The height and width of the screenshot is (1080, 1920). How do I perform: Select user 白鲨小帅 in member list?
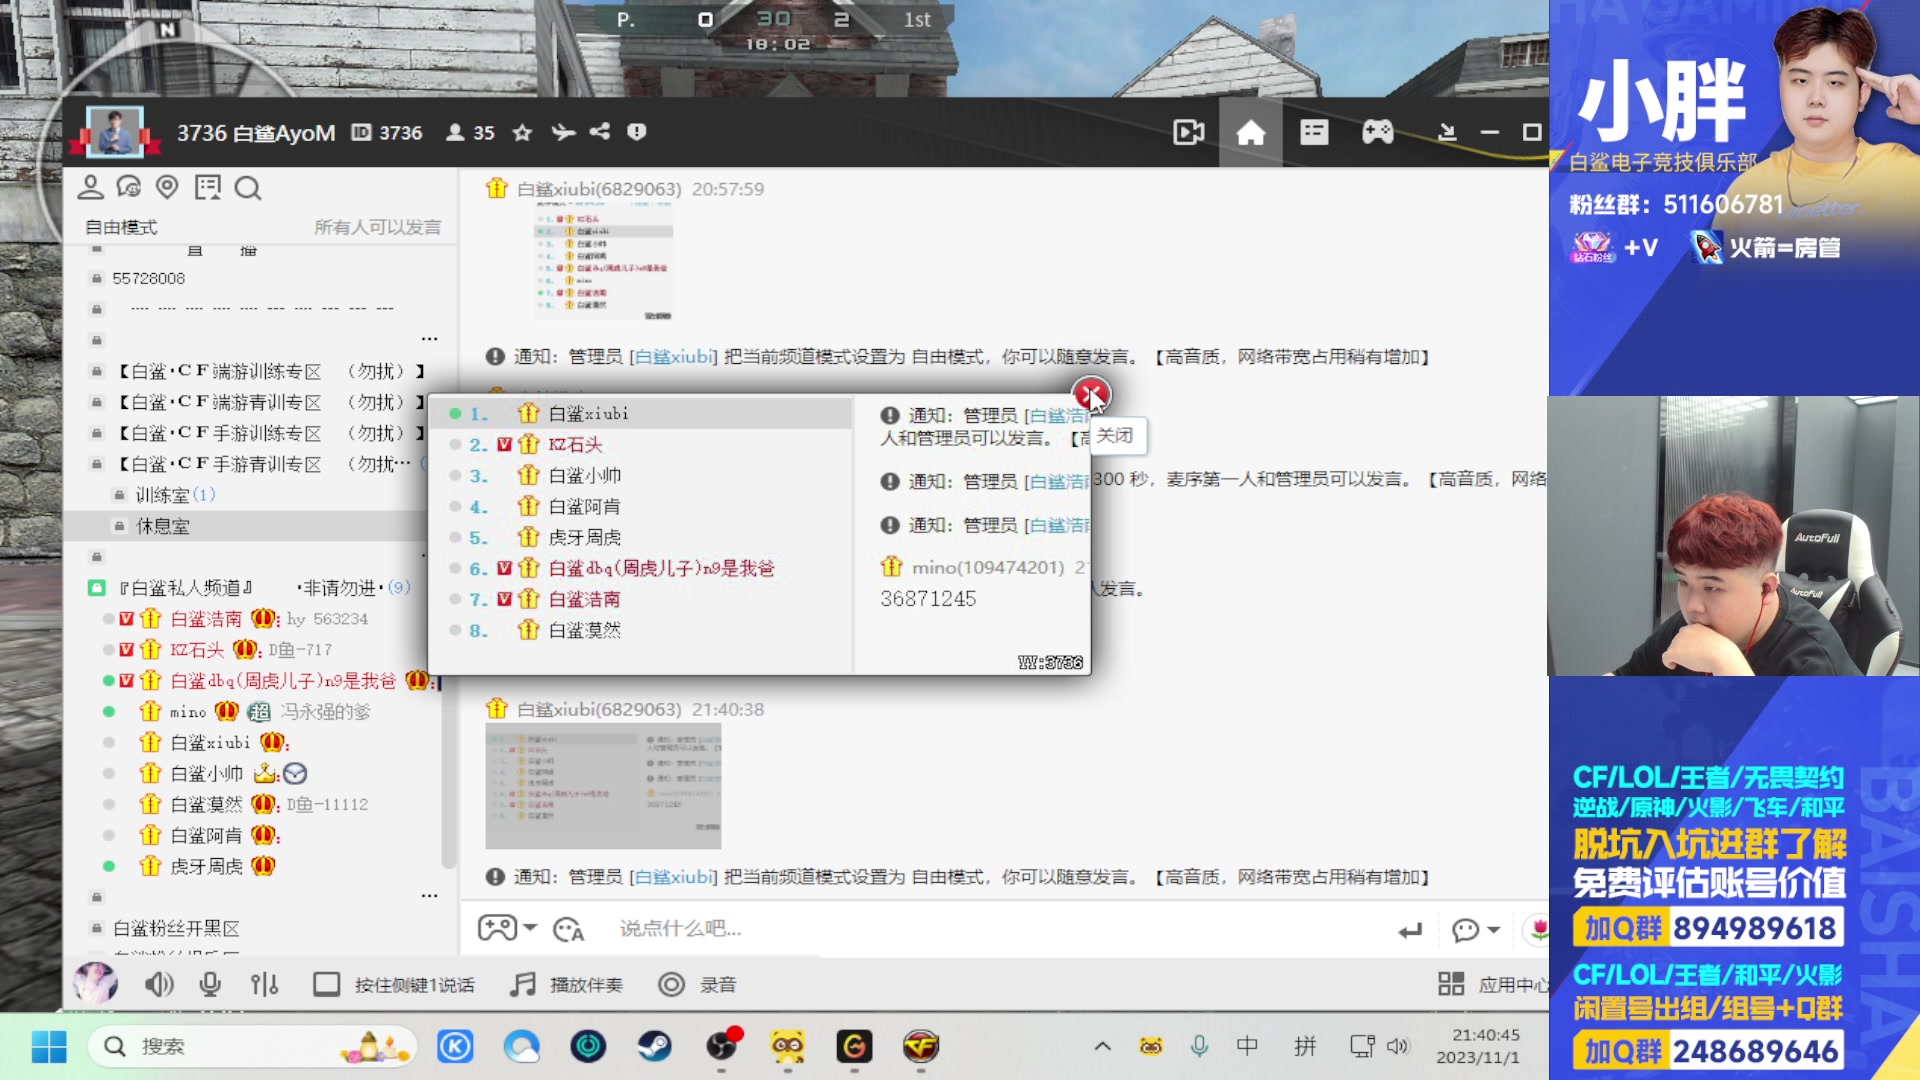[206, 773]
